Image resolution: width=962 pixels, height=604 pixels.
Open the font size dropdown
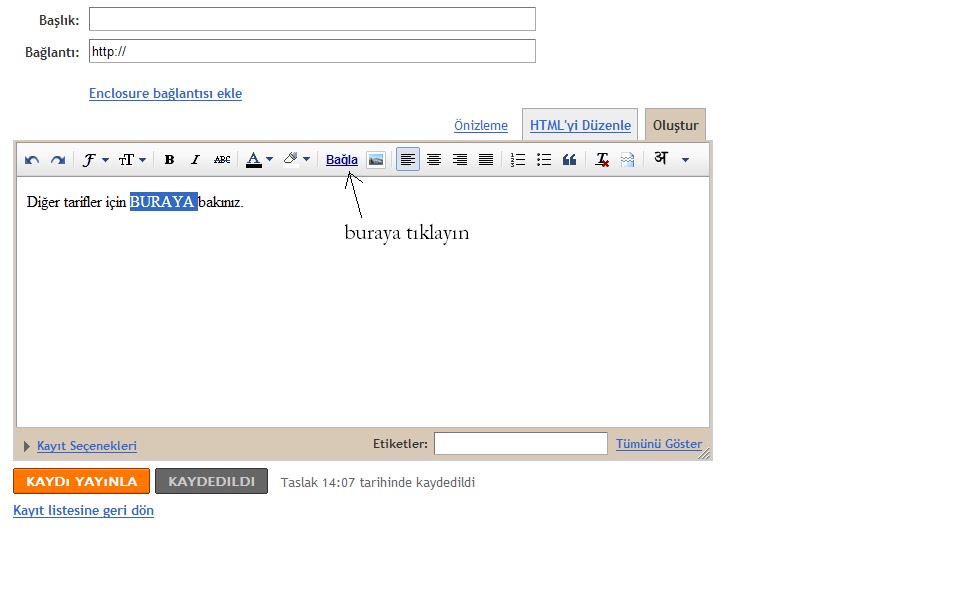pyautogui.click(x=132, y=160)
